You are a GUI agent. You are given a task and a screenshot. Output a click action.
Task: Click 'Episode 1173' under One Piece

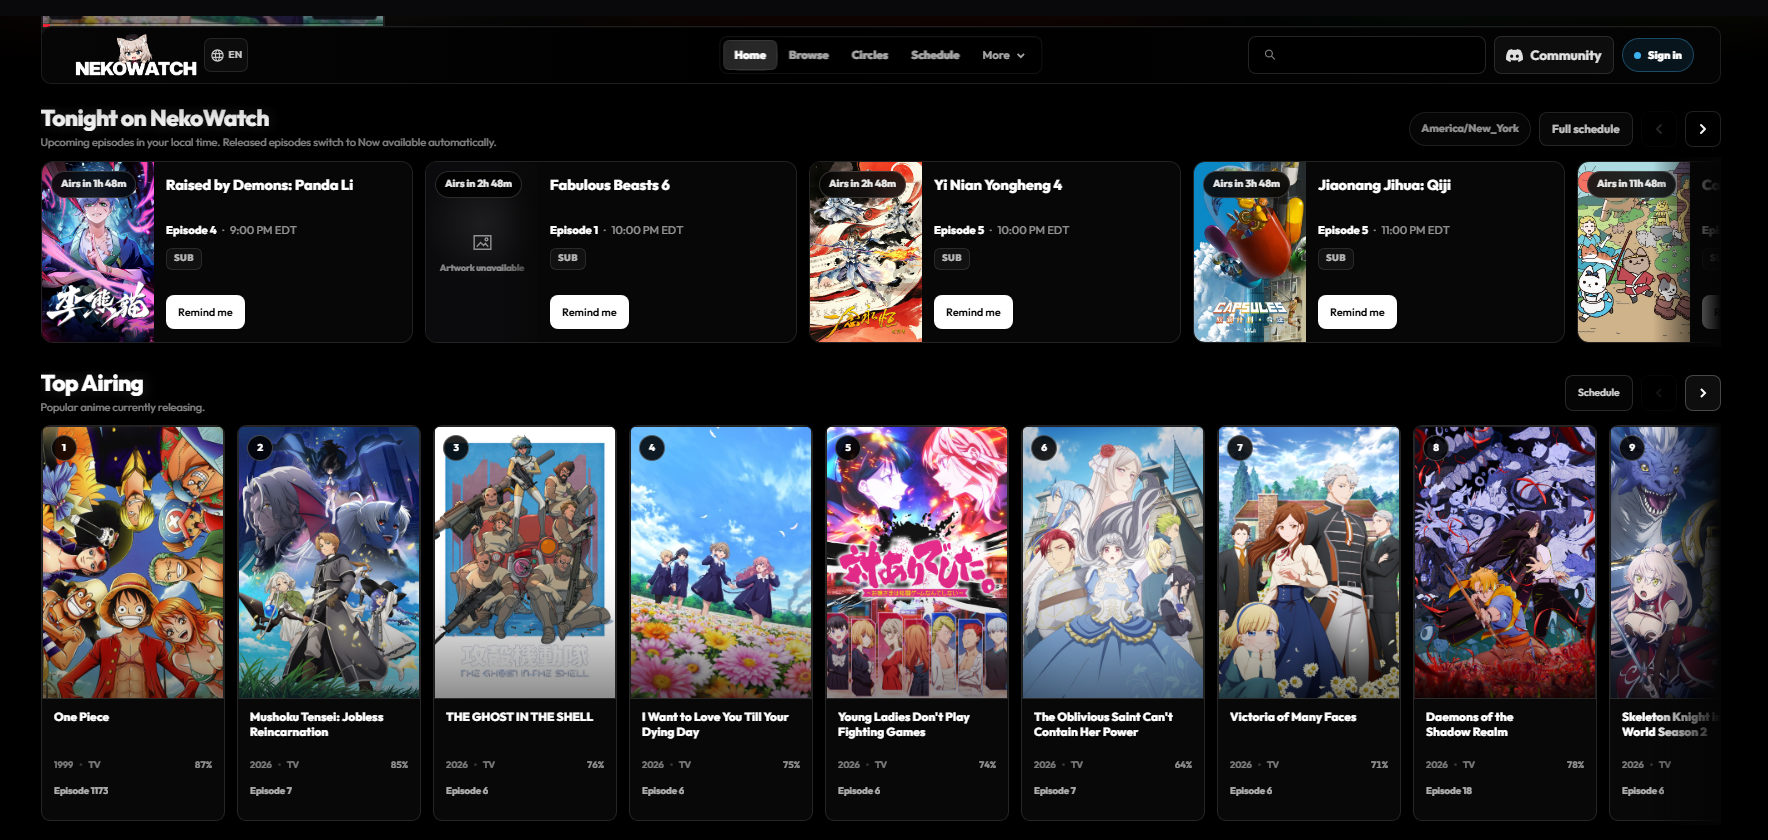point(81,791)
